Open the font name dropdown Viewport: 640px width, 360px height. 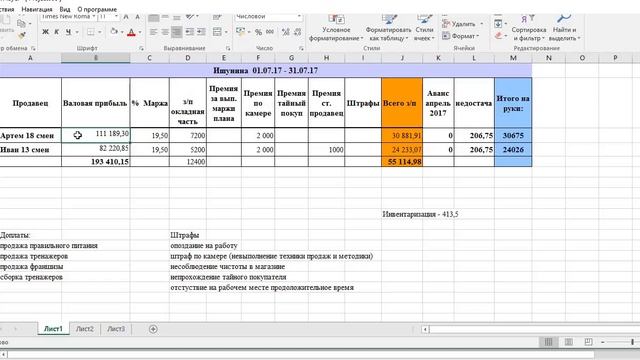pos(93,17)
